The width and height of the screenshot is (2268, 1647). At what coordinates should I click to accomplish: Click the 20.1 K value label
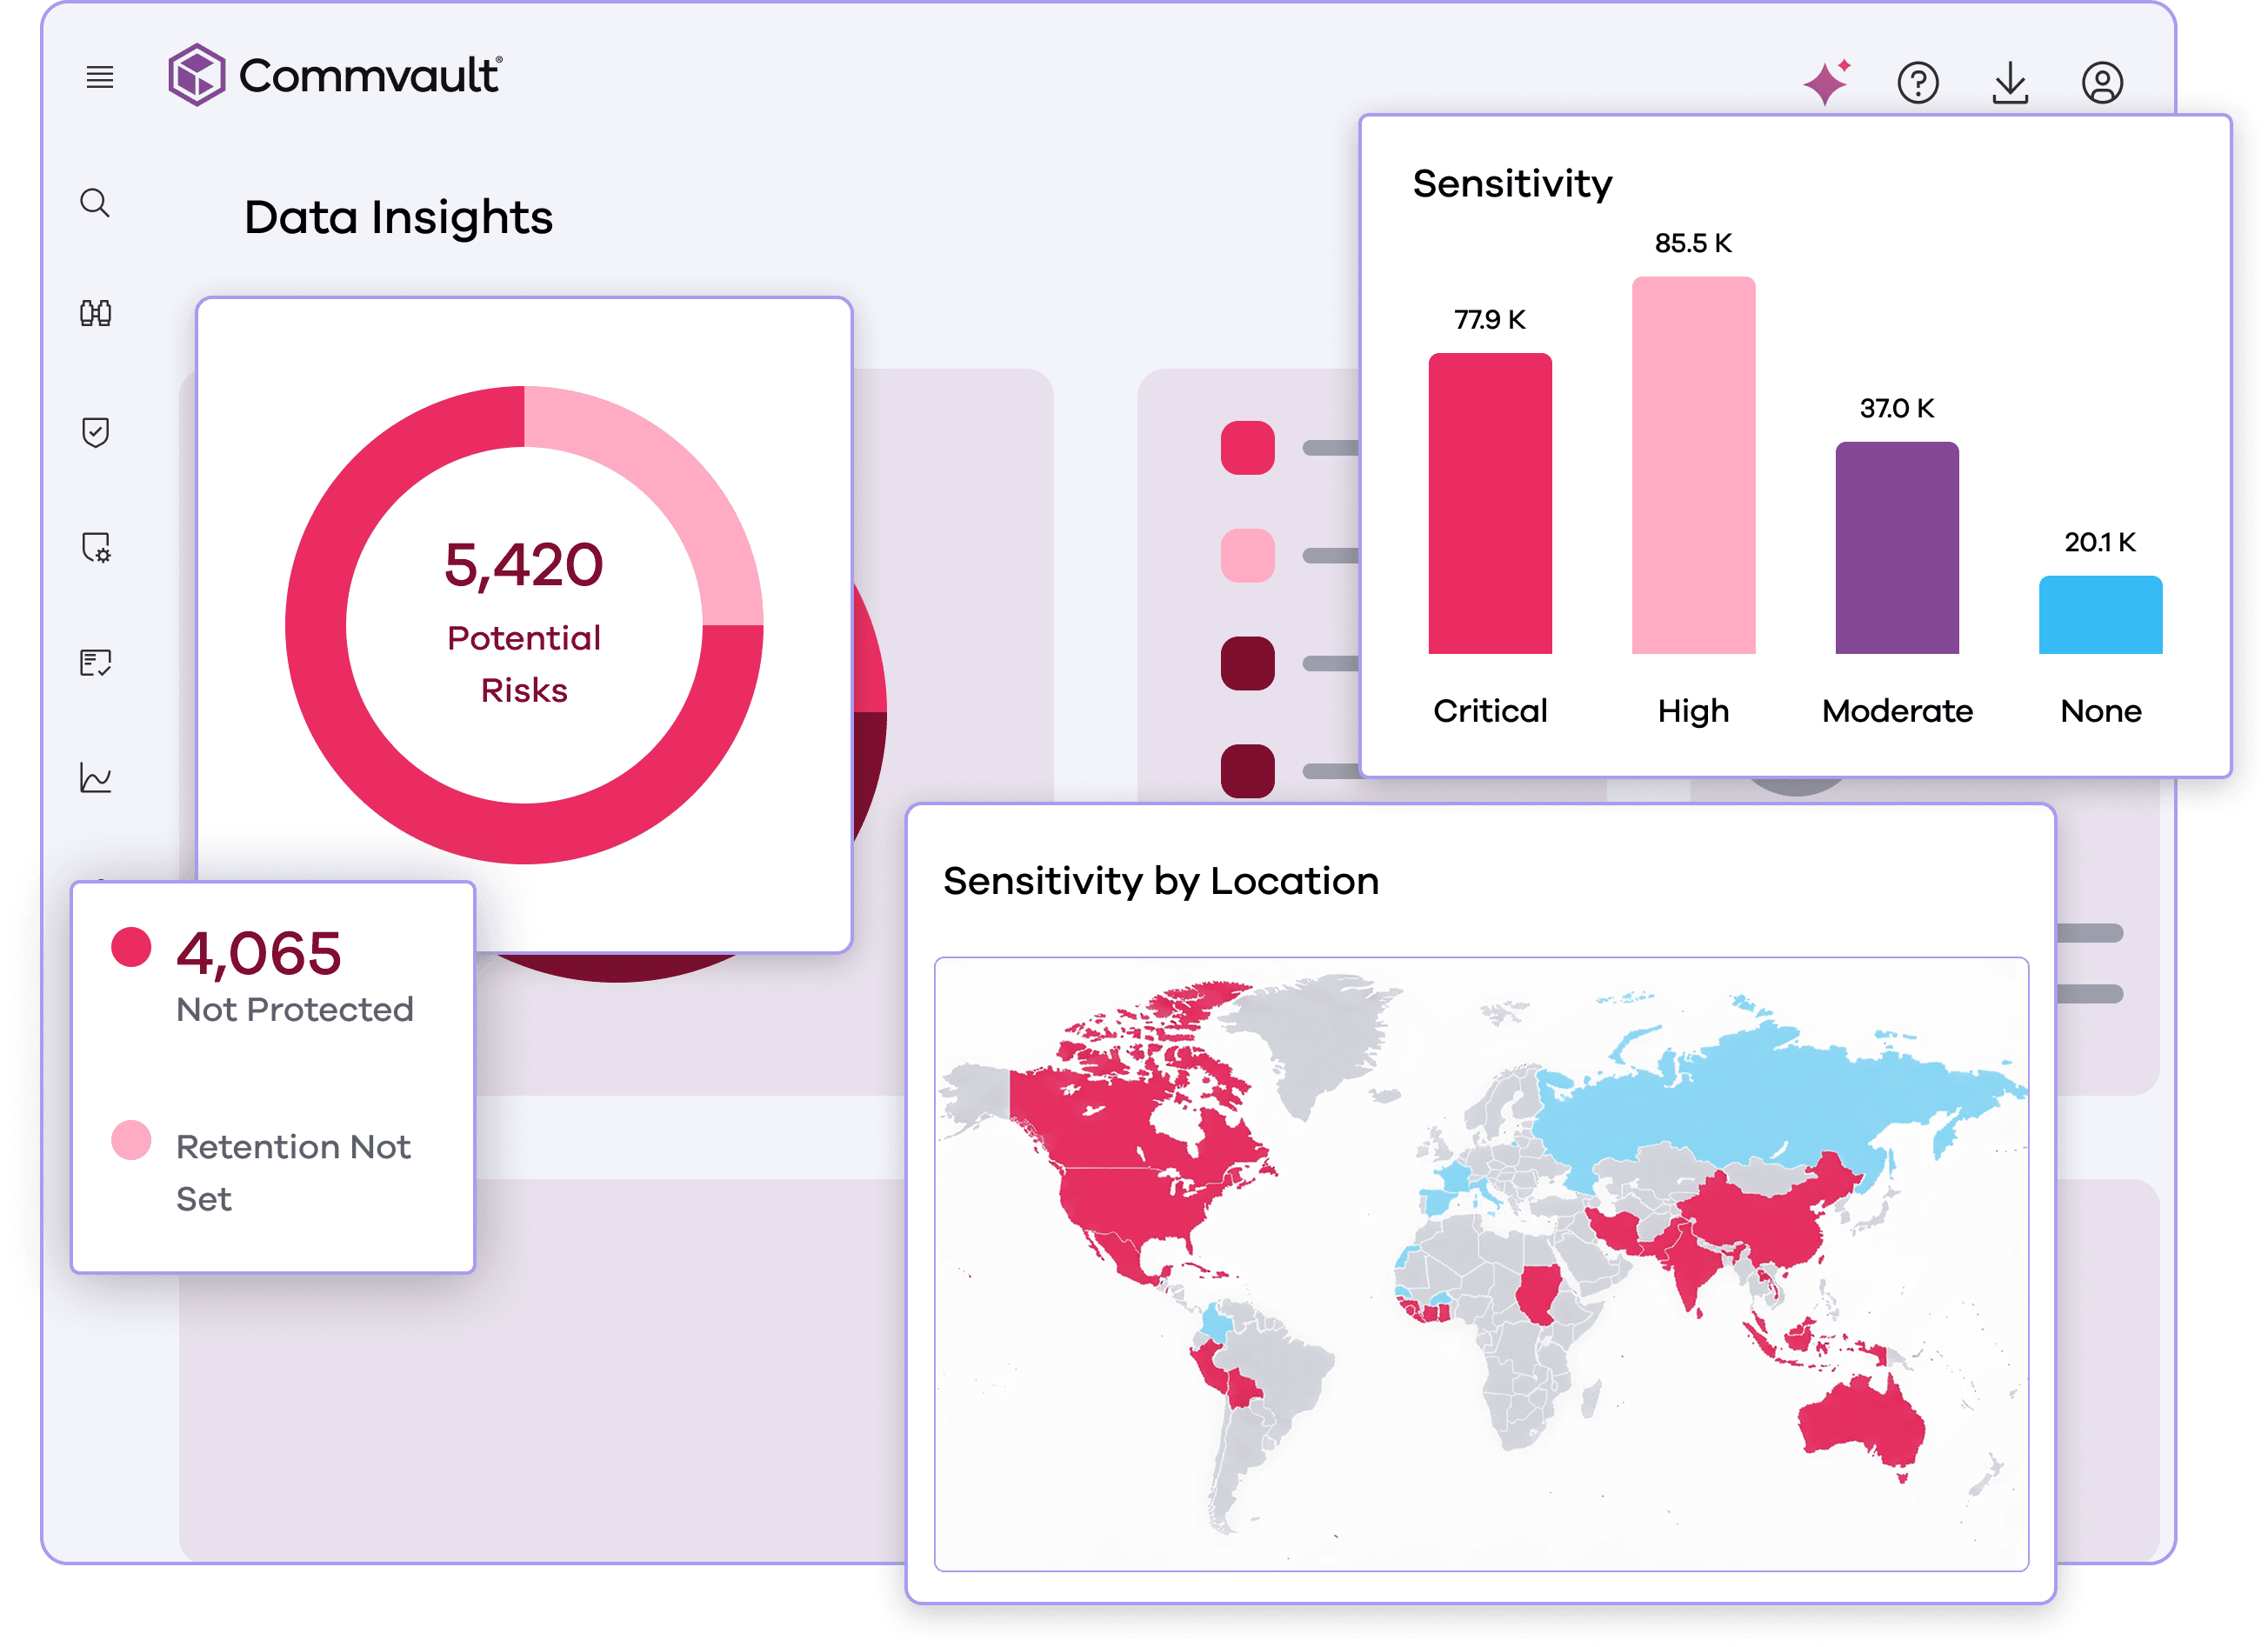coord(2100,542)
